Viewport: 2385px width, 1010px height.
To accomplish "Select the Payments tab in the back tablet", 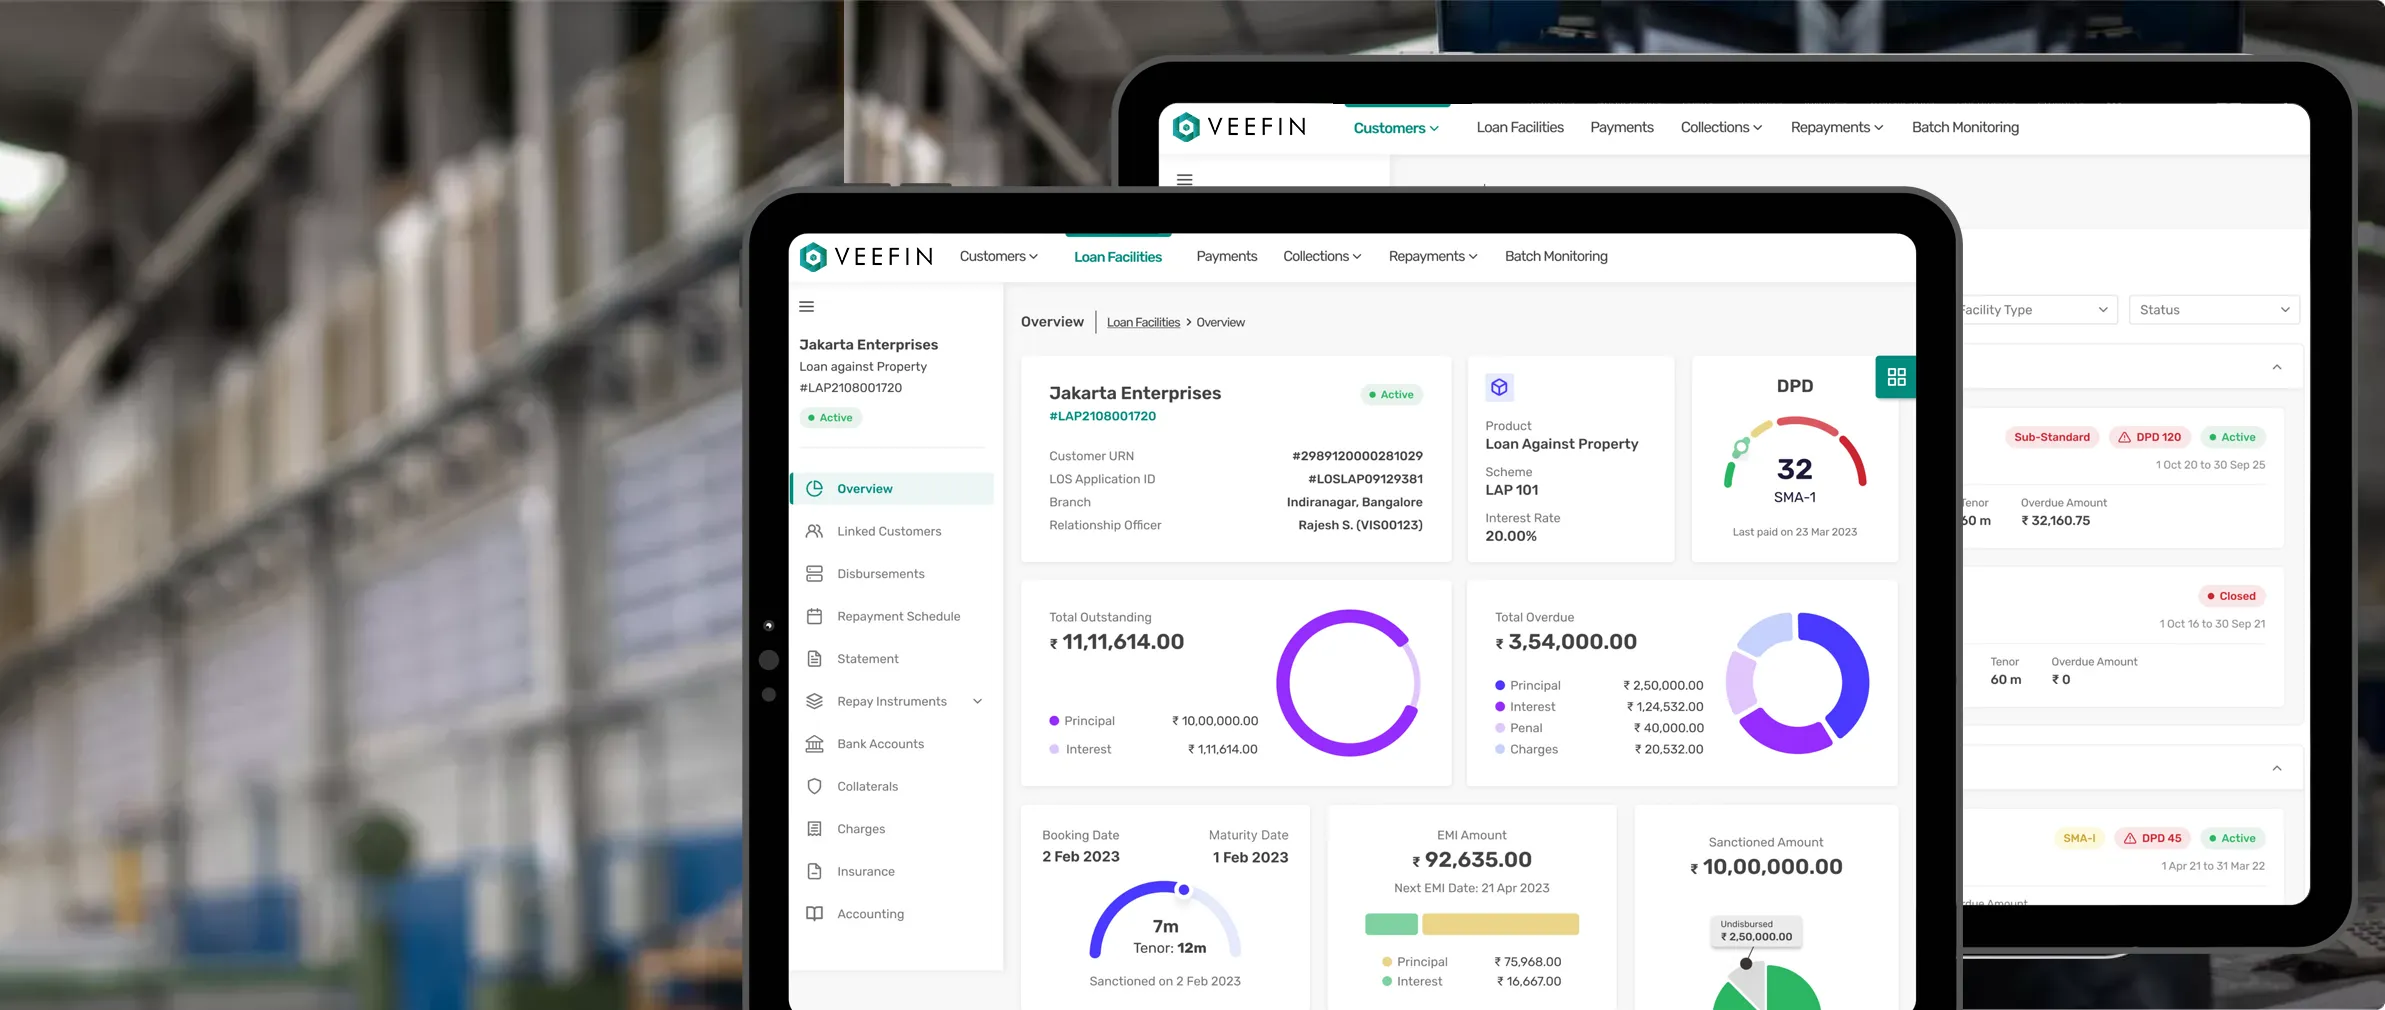I will click(x=1622, y=128).
